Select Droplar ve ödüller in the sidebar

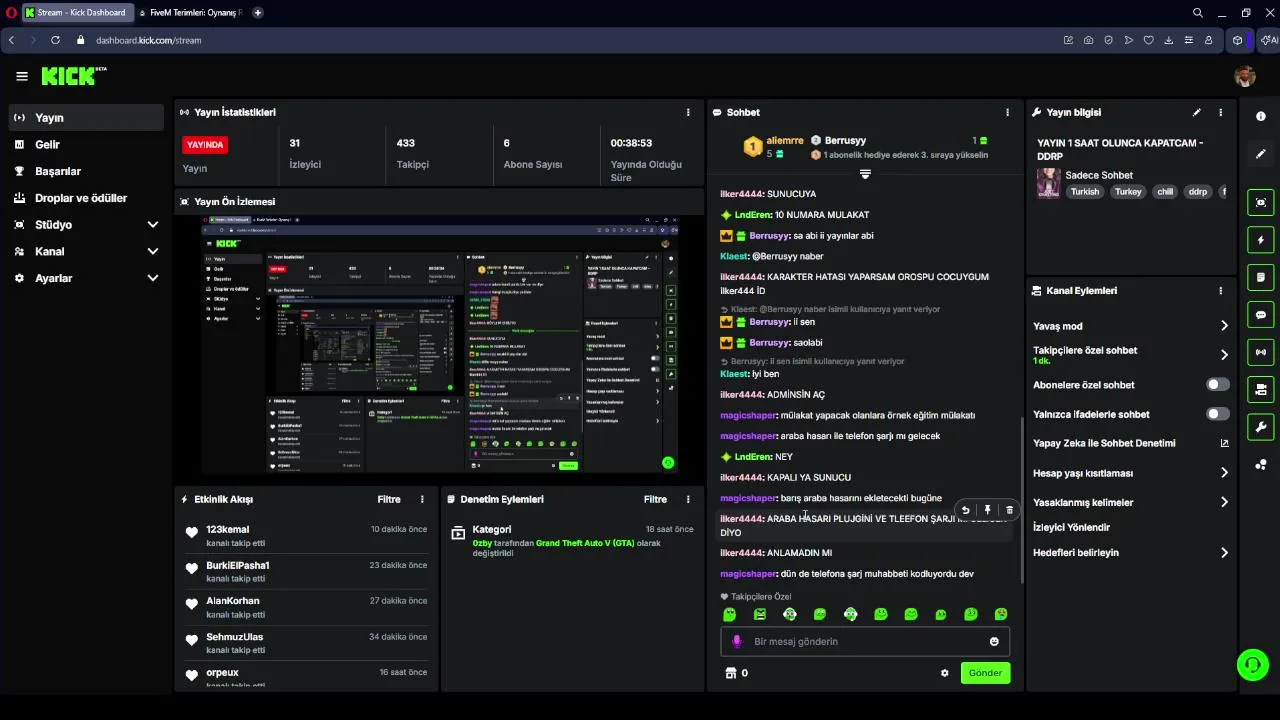tap(86, 198)
